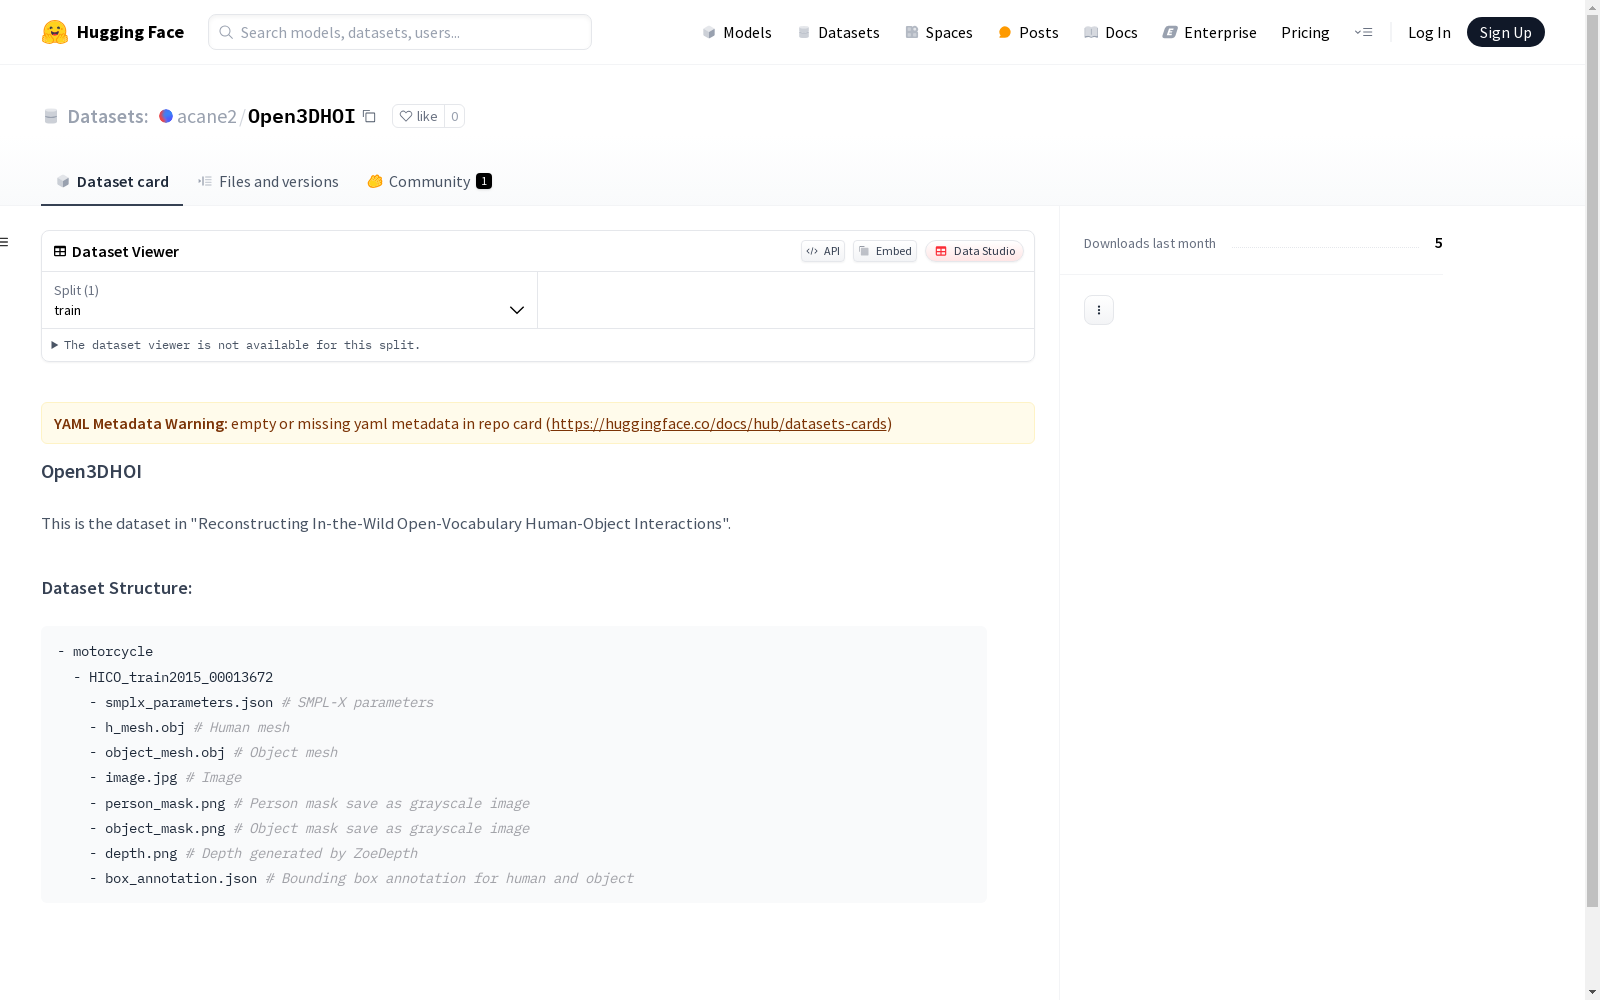
Task: Go to Models in navigation
Action: (737, 32)
